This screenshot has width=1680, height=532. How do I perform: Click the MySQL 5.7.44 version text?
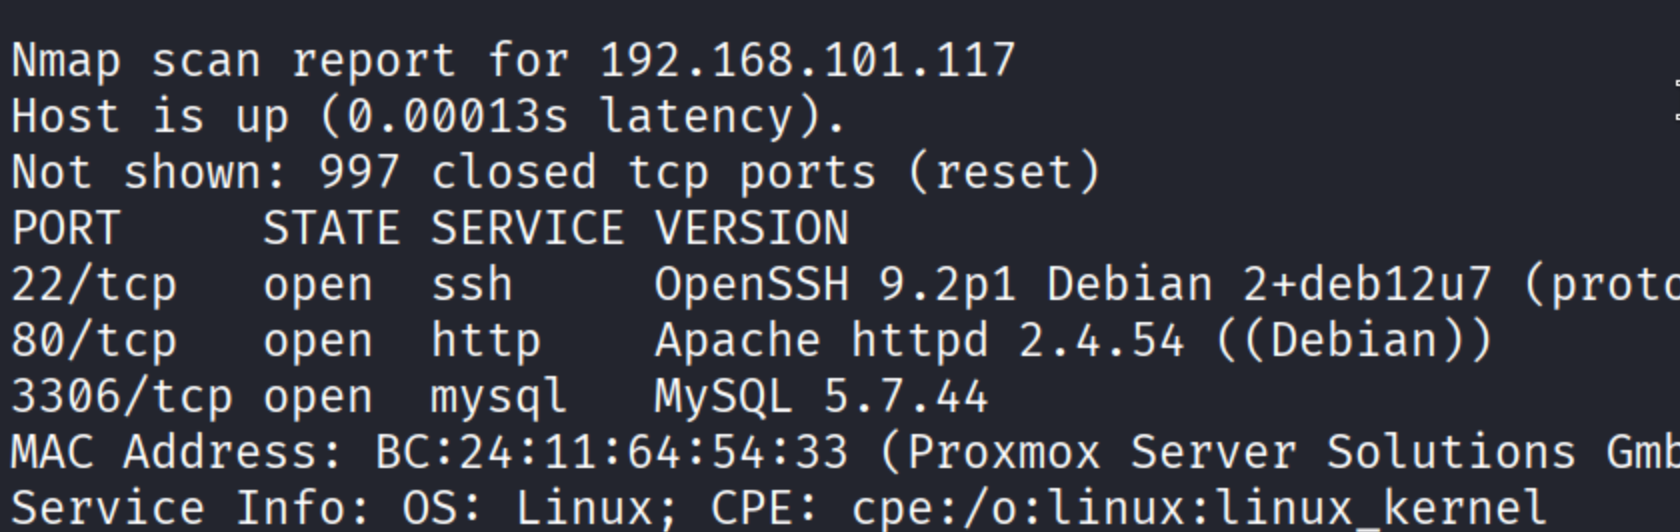tap(821, 397)
